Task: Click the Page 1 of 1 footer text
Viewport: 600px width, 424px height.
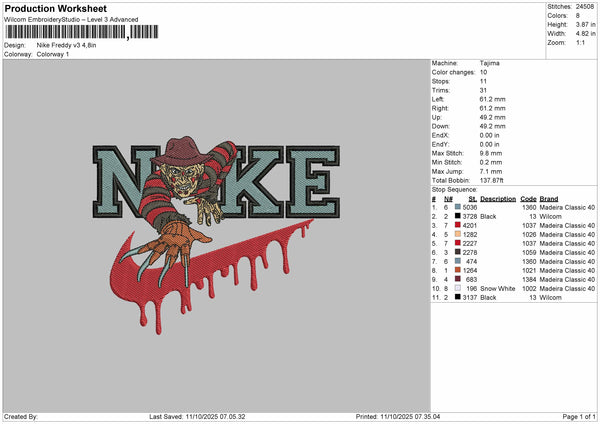Action: [579, 416]
